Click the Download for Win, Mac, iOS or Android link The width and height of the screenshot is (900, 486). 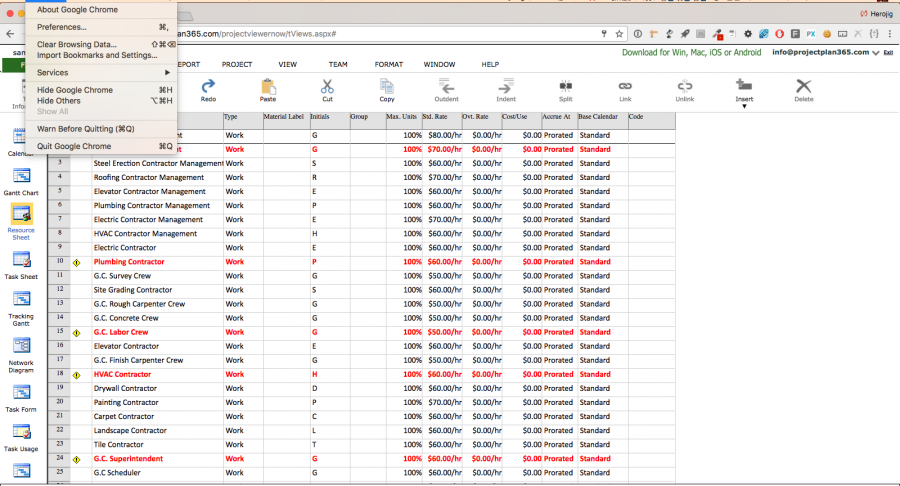[x=691, y=52]
